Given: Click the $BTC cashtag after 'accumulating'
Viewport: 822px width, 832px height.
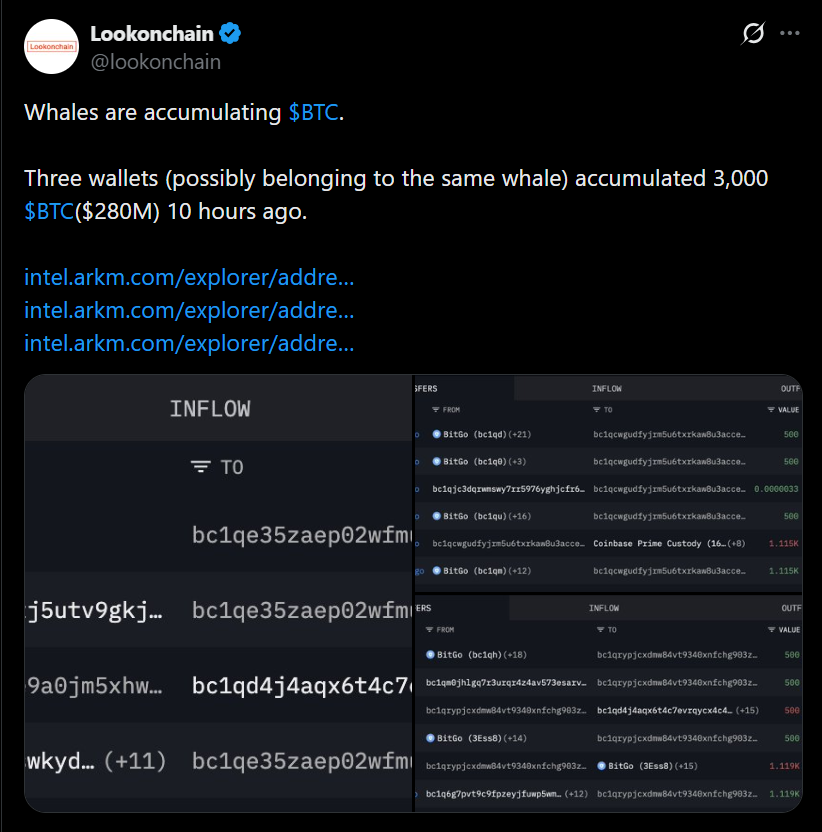Looking at the screenshot, I should click(313, 113).
